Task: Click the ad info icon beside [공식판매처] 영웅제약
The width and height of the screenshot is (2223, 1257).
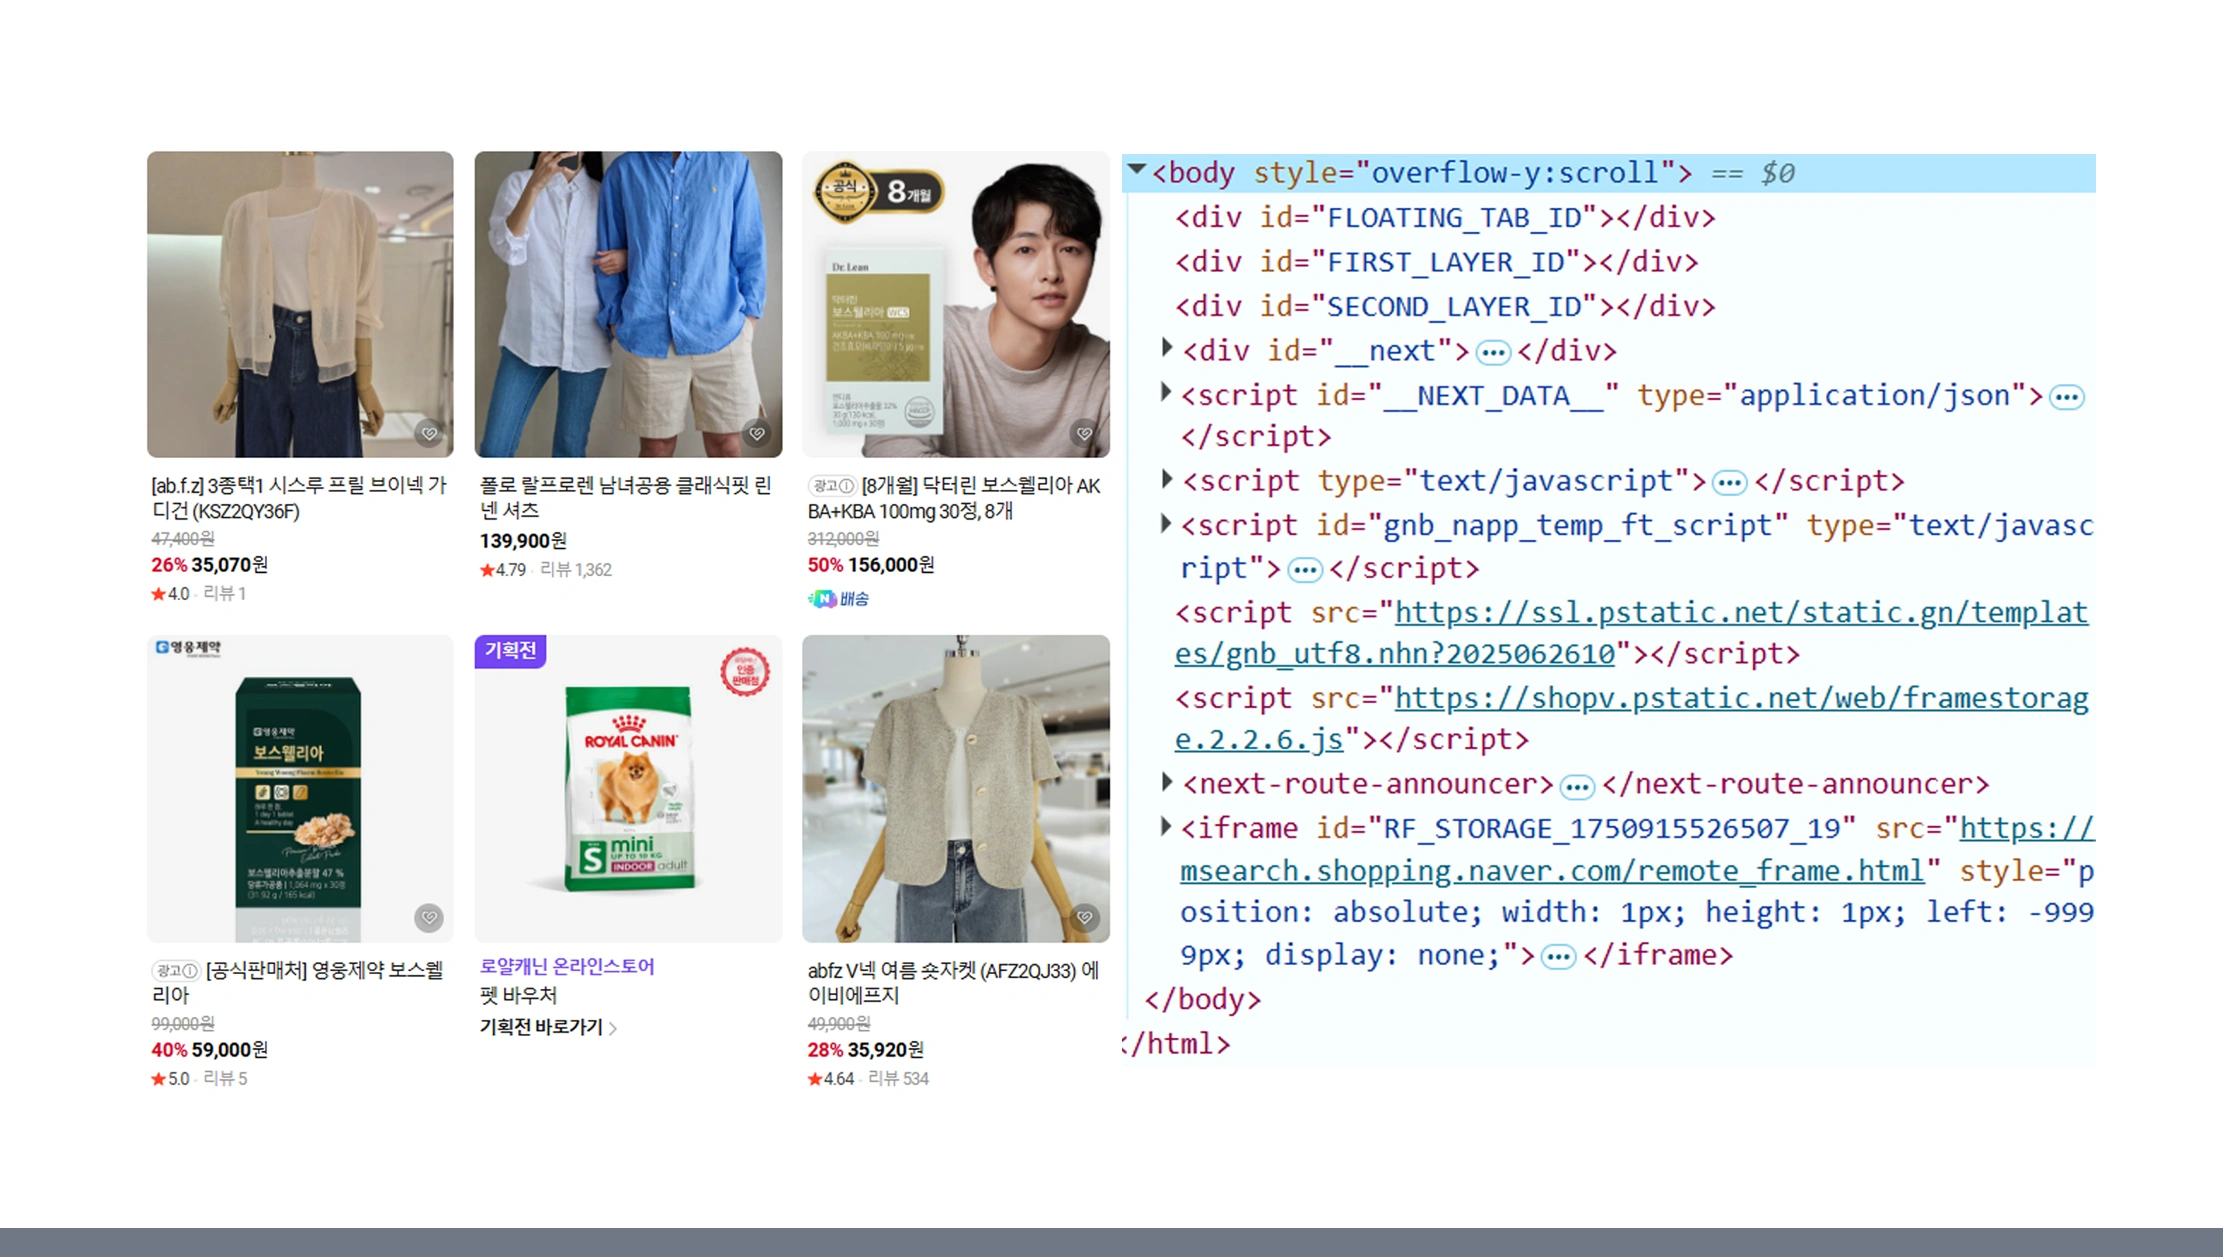Action: 190,971
